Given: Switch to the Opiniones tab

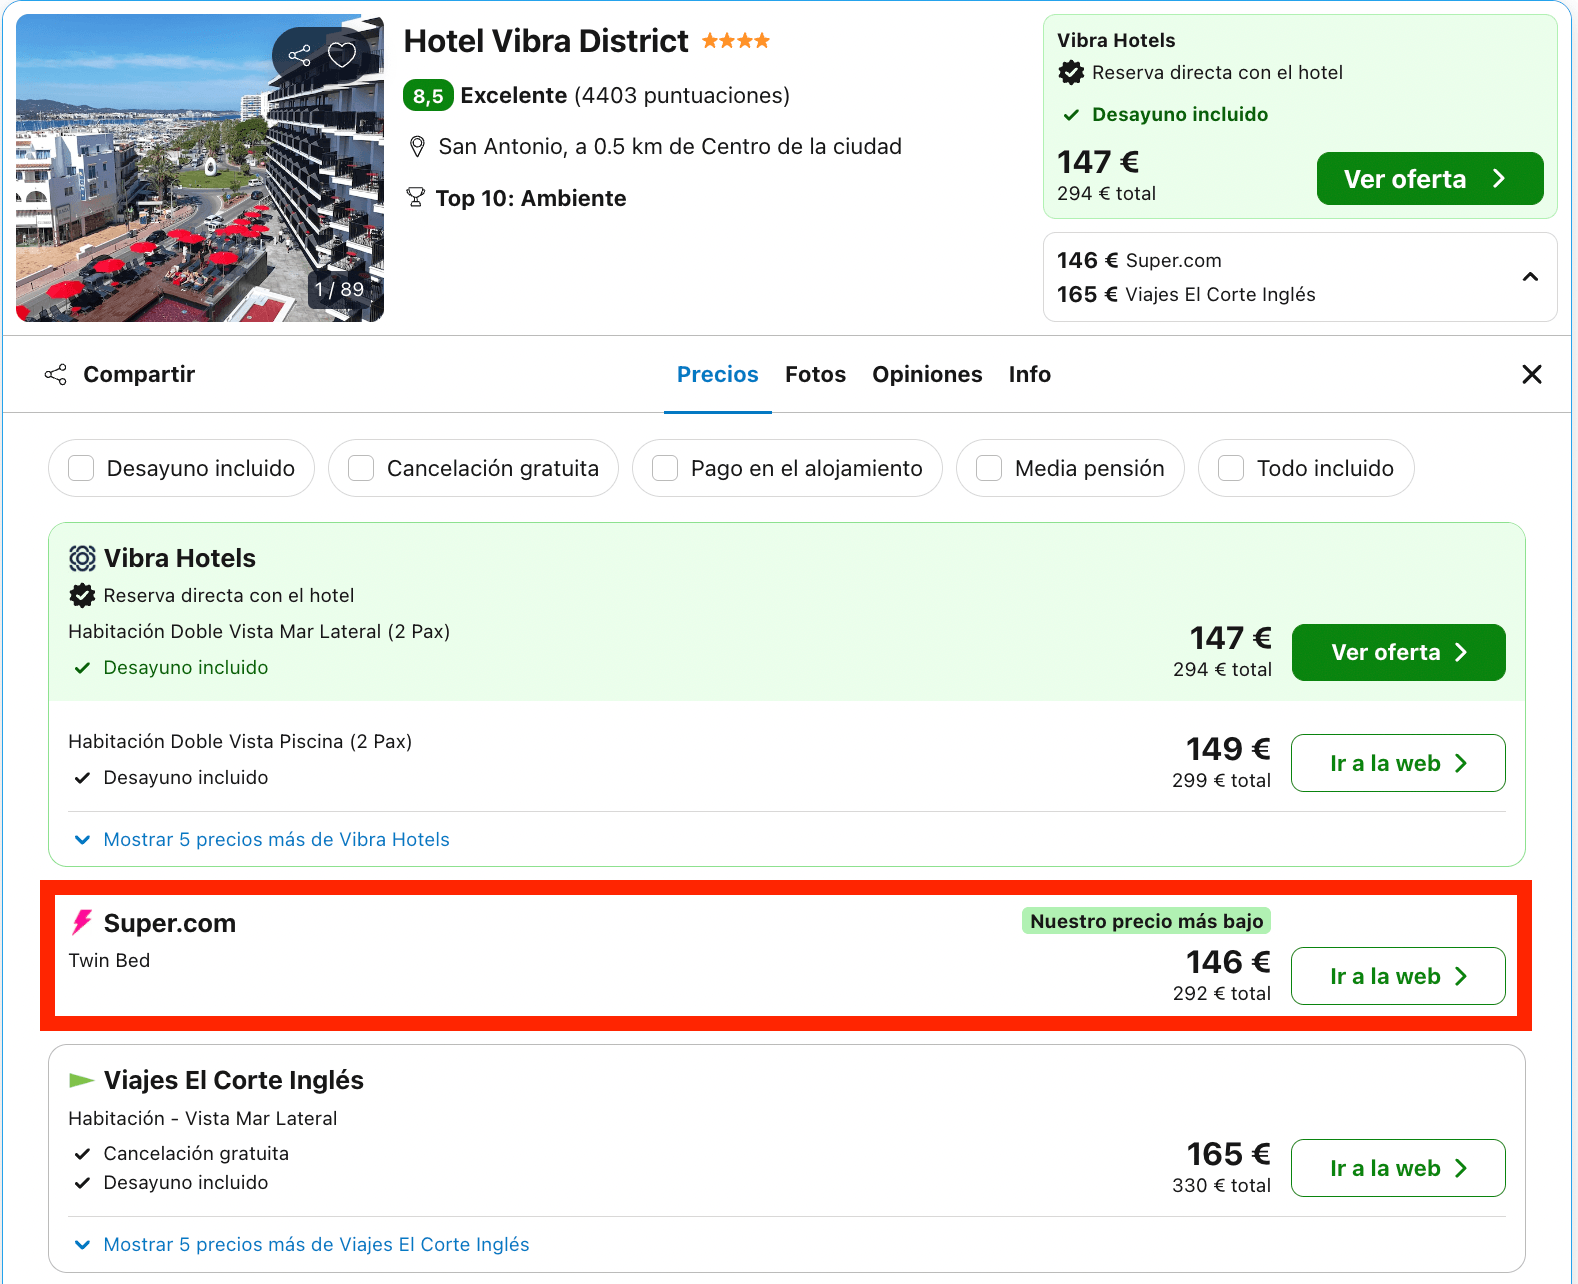Looking at the screenshot, I should point(927,374).
